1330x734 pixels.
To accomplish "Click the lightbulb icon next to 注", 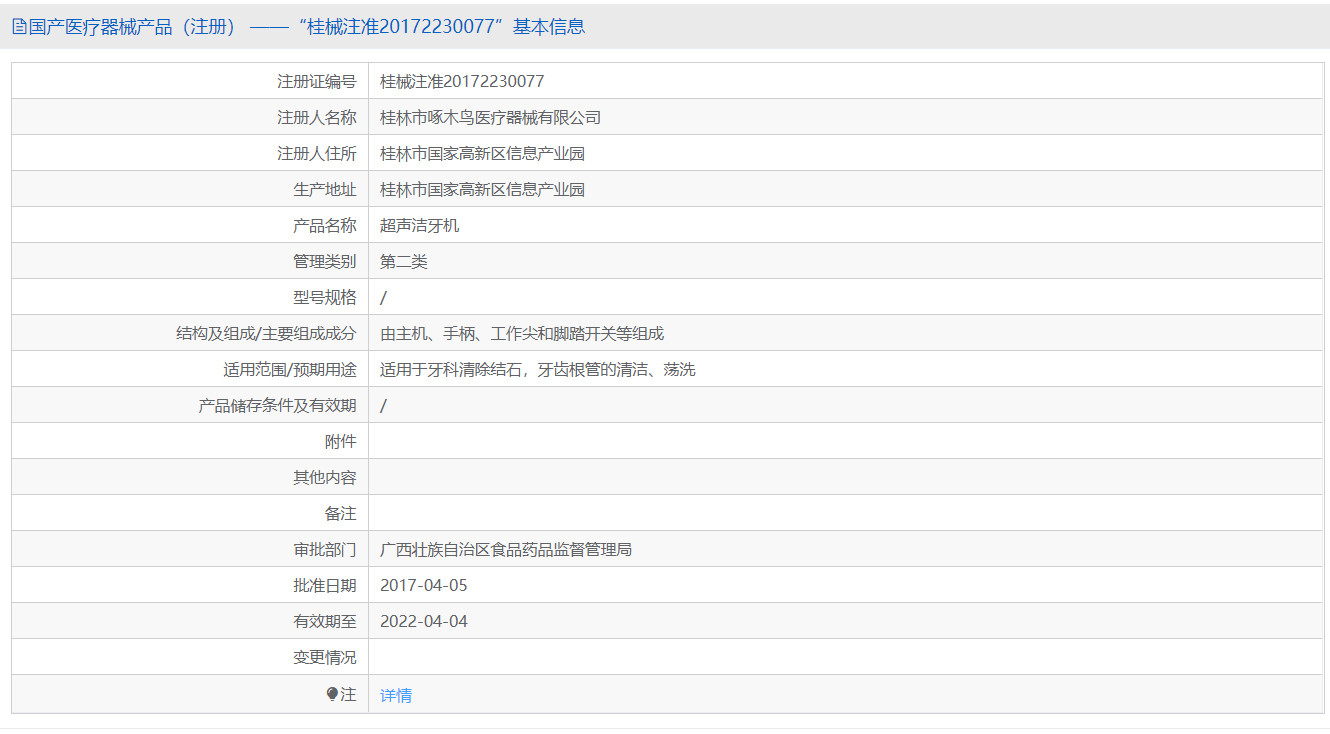I will (x=333, y=694).
